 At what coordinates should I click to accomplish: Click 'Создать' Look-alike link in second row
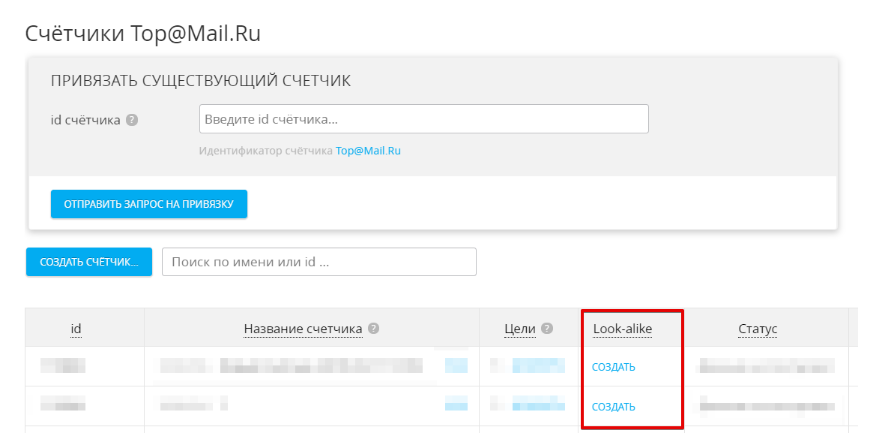point(613,407)
